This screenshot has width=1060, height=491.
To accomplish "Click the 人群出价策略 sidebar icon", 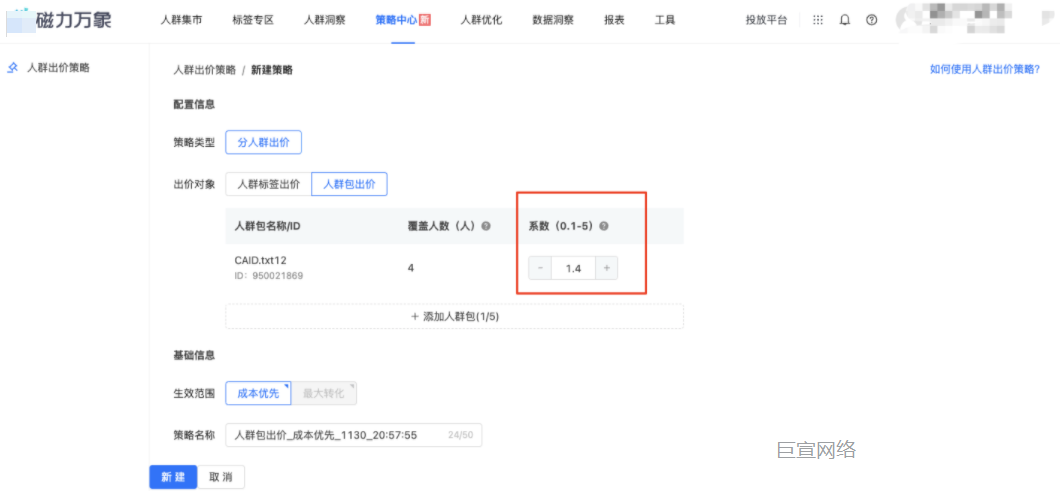I will (x=12, y=68).
